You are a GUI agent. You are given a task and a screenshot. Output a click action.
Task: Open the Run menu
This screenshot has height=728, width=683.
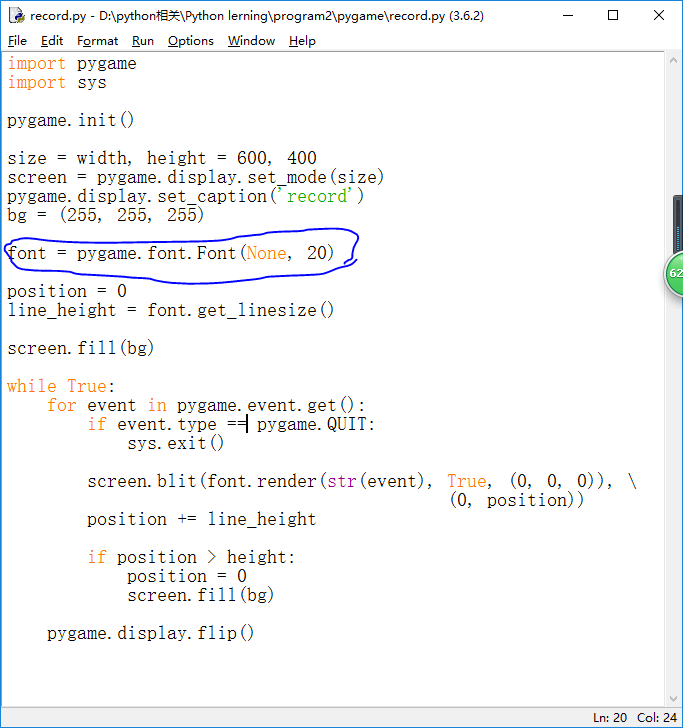pos(143,41)
